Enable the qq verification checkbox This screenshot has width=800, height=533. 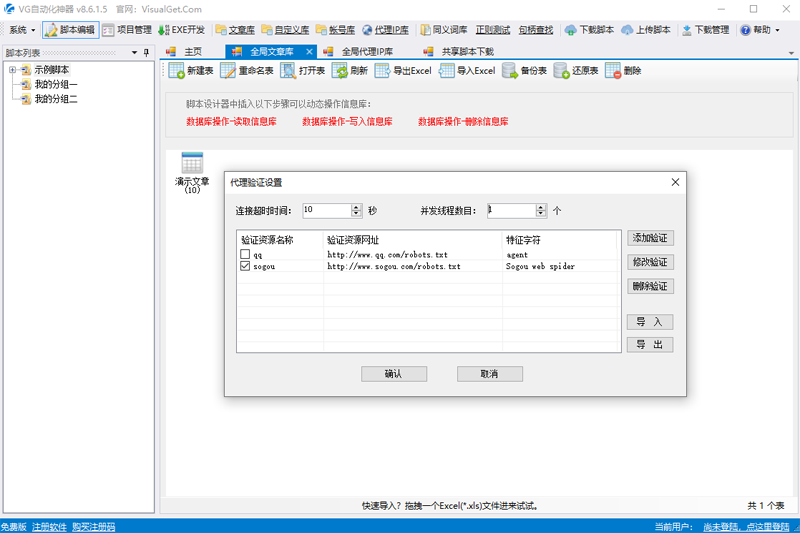(245, 255)
